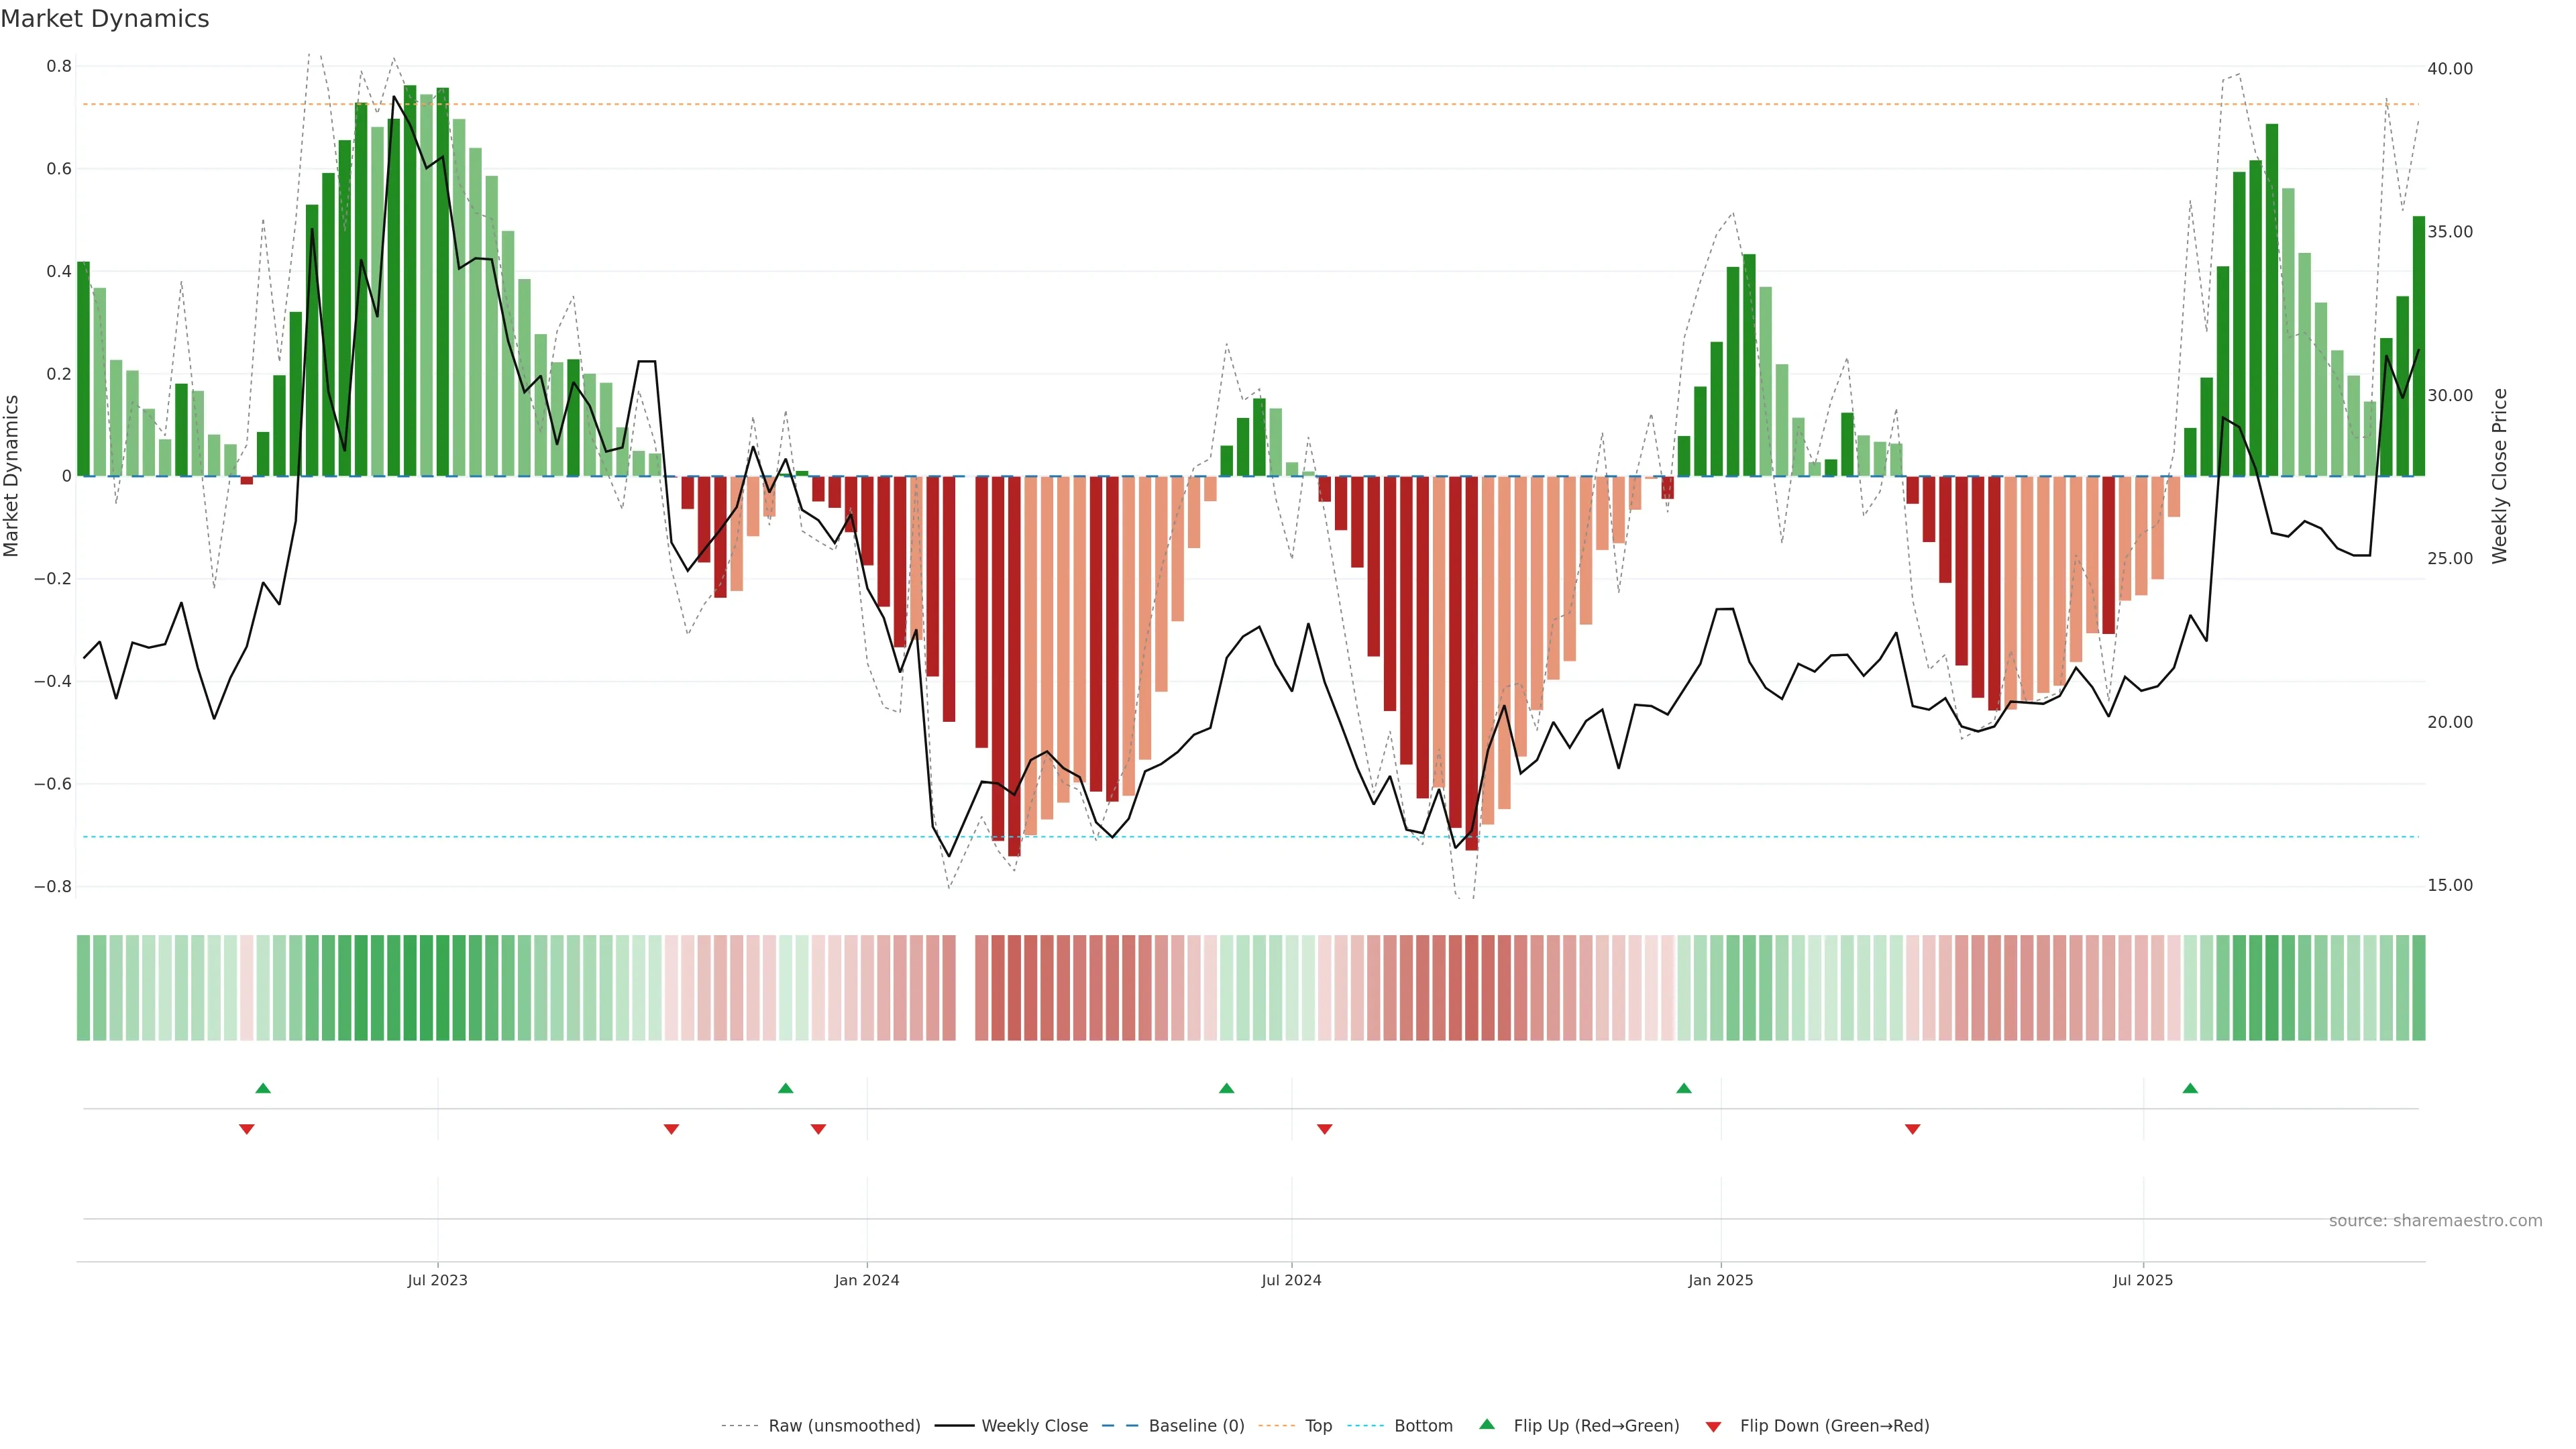2576x1449 pixels.
Task: Toggle the Baseline (0) legend entry
Action: pyautogui.click(x=1196, y=1426)
